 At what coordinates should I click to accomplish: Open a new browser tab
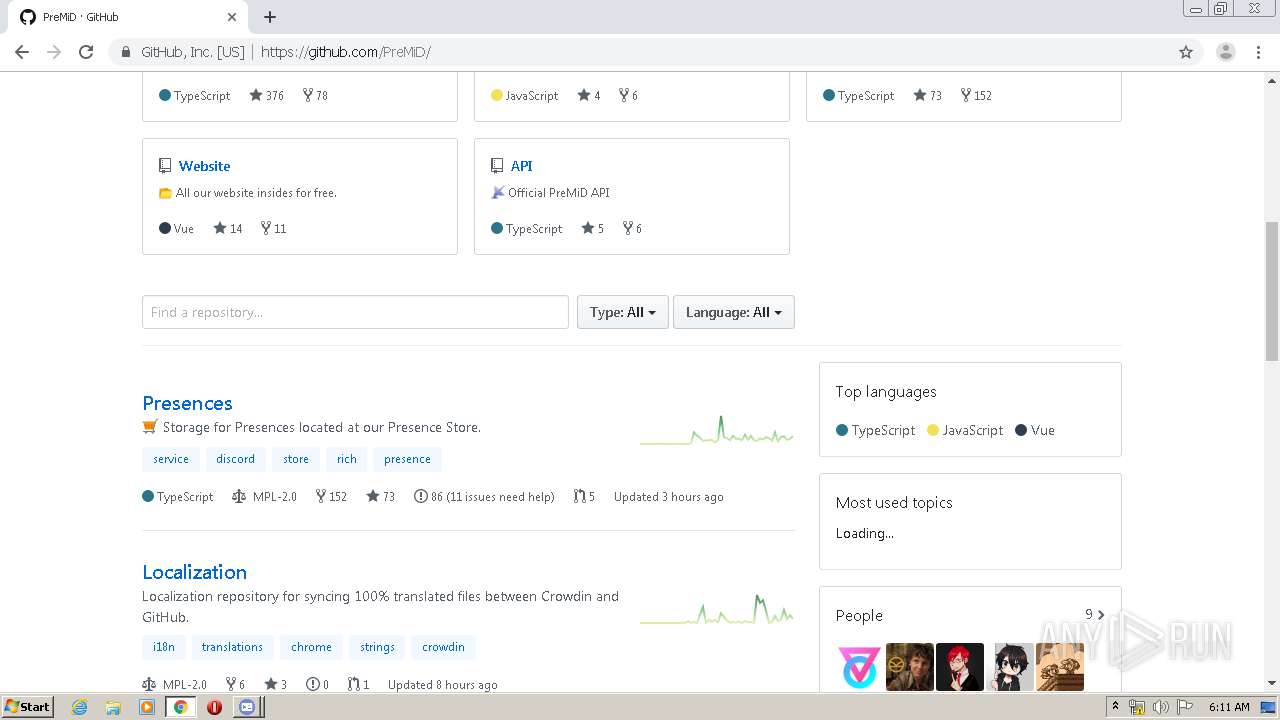click(270, 17)
